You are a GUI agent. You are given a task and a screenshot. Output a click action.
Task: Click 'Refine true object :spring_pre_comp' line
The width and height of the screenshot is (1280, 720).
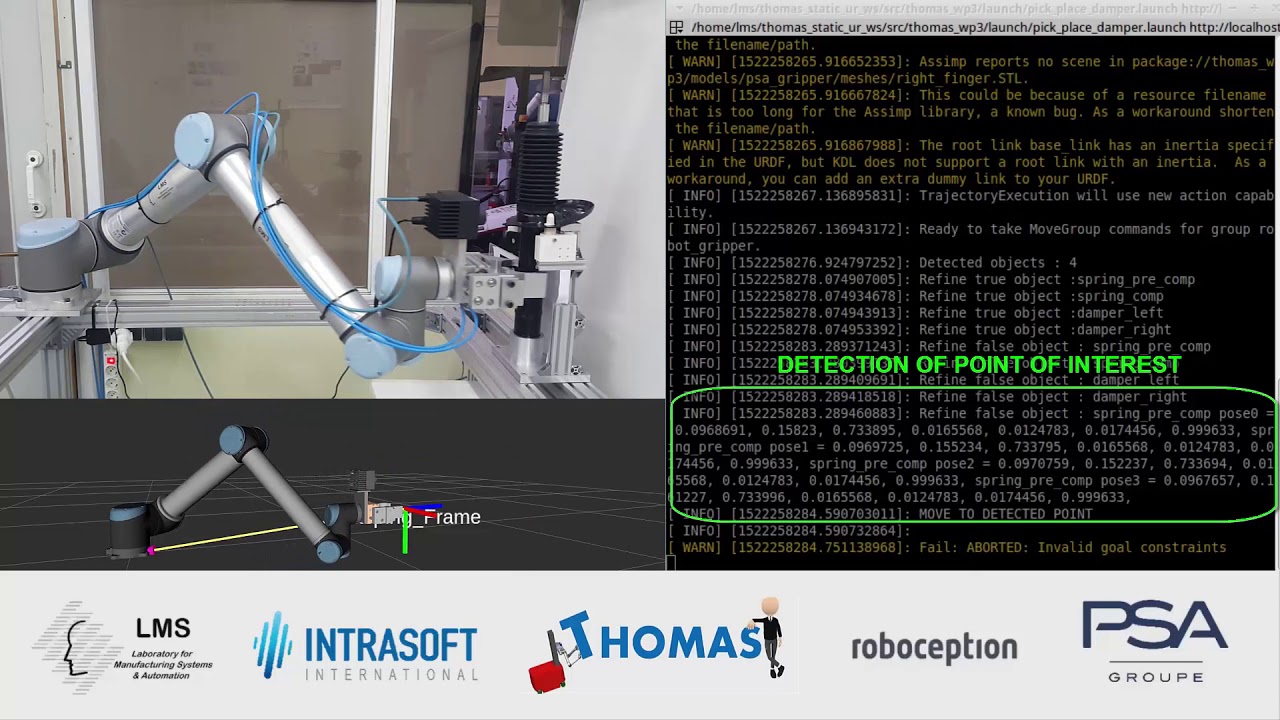tap(931, 280)
